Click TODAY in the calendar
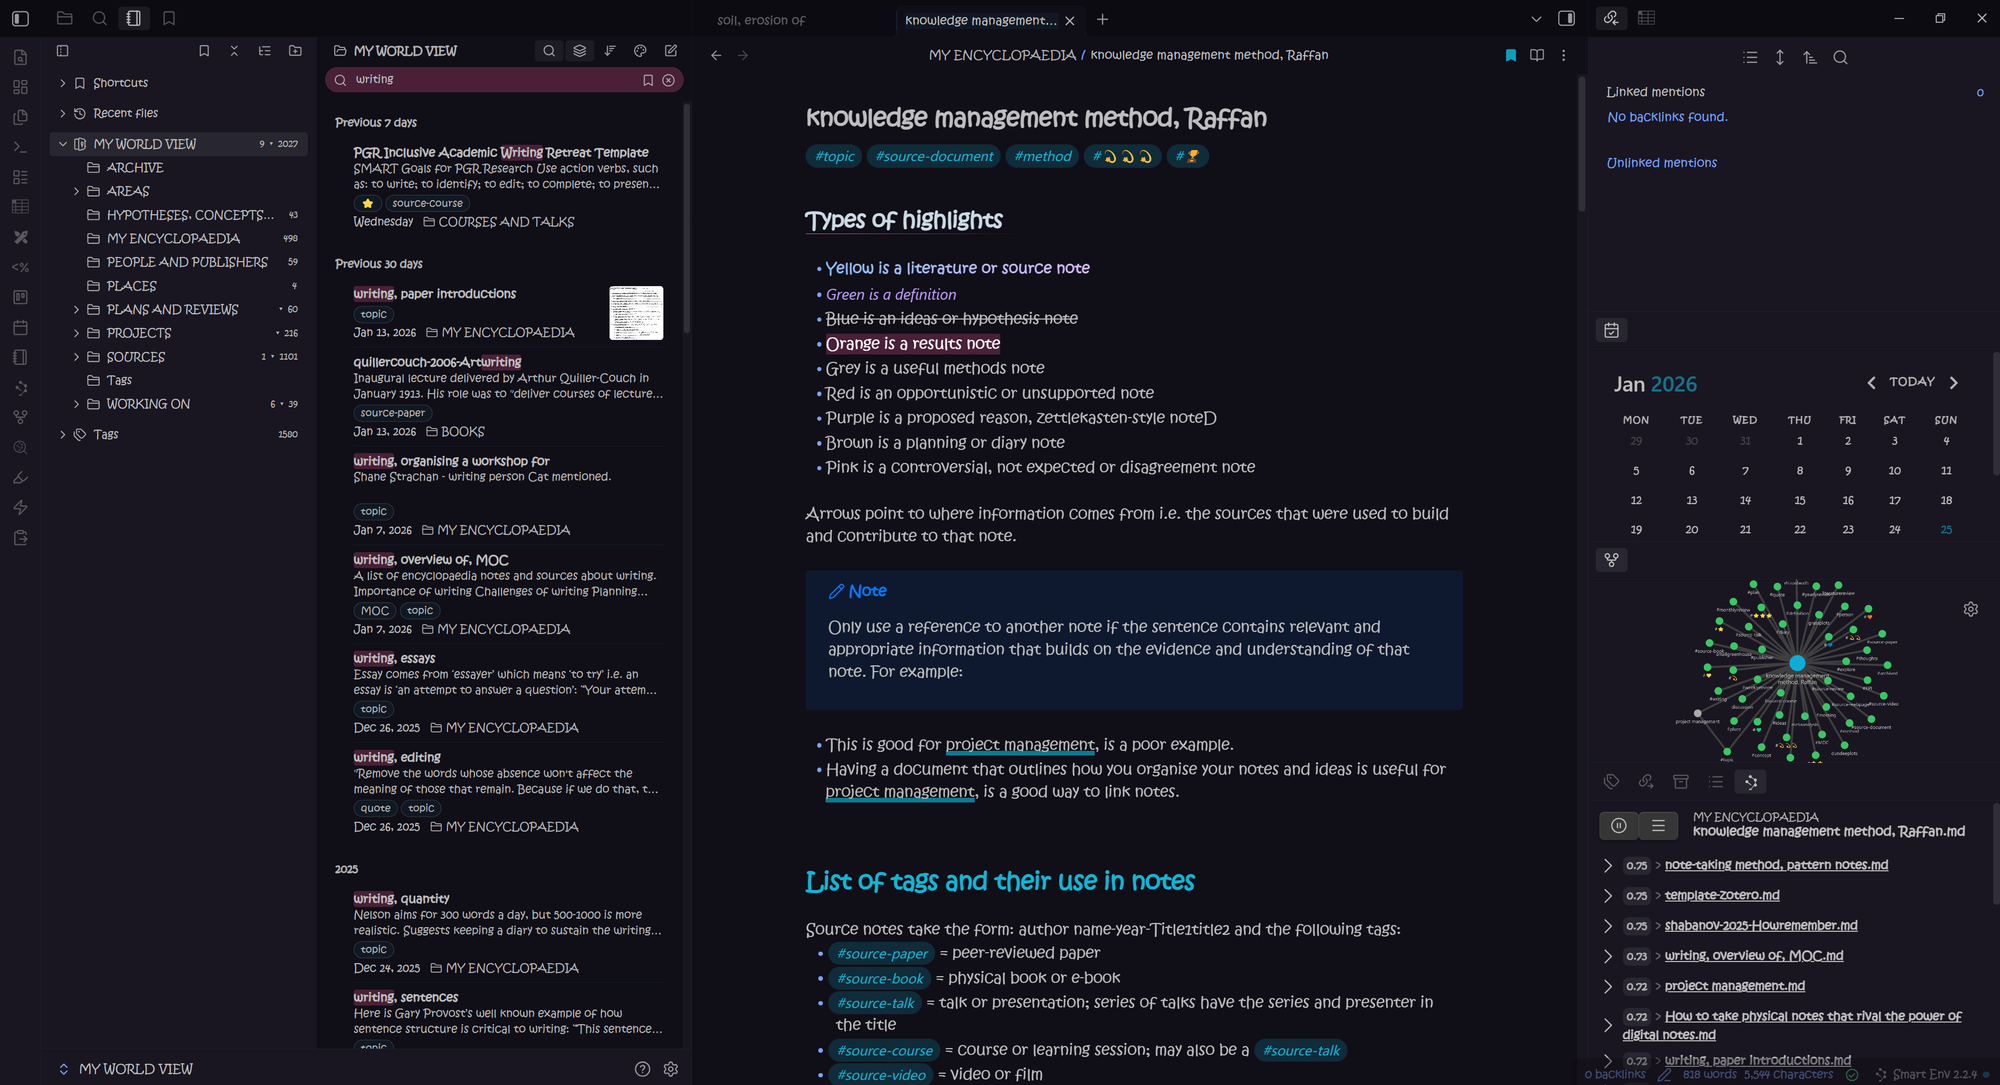The width and height of the screenshot is (2000, 1085). click(1911, 382)
